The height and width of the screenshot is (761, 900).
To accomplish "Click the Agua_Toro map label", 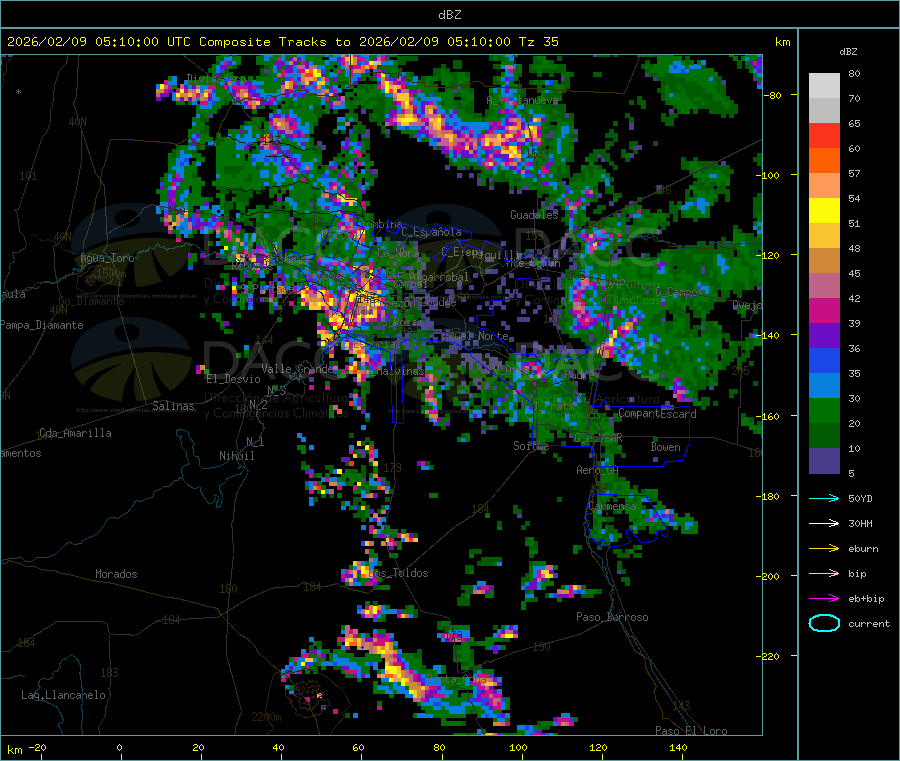I will [107, 258].
